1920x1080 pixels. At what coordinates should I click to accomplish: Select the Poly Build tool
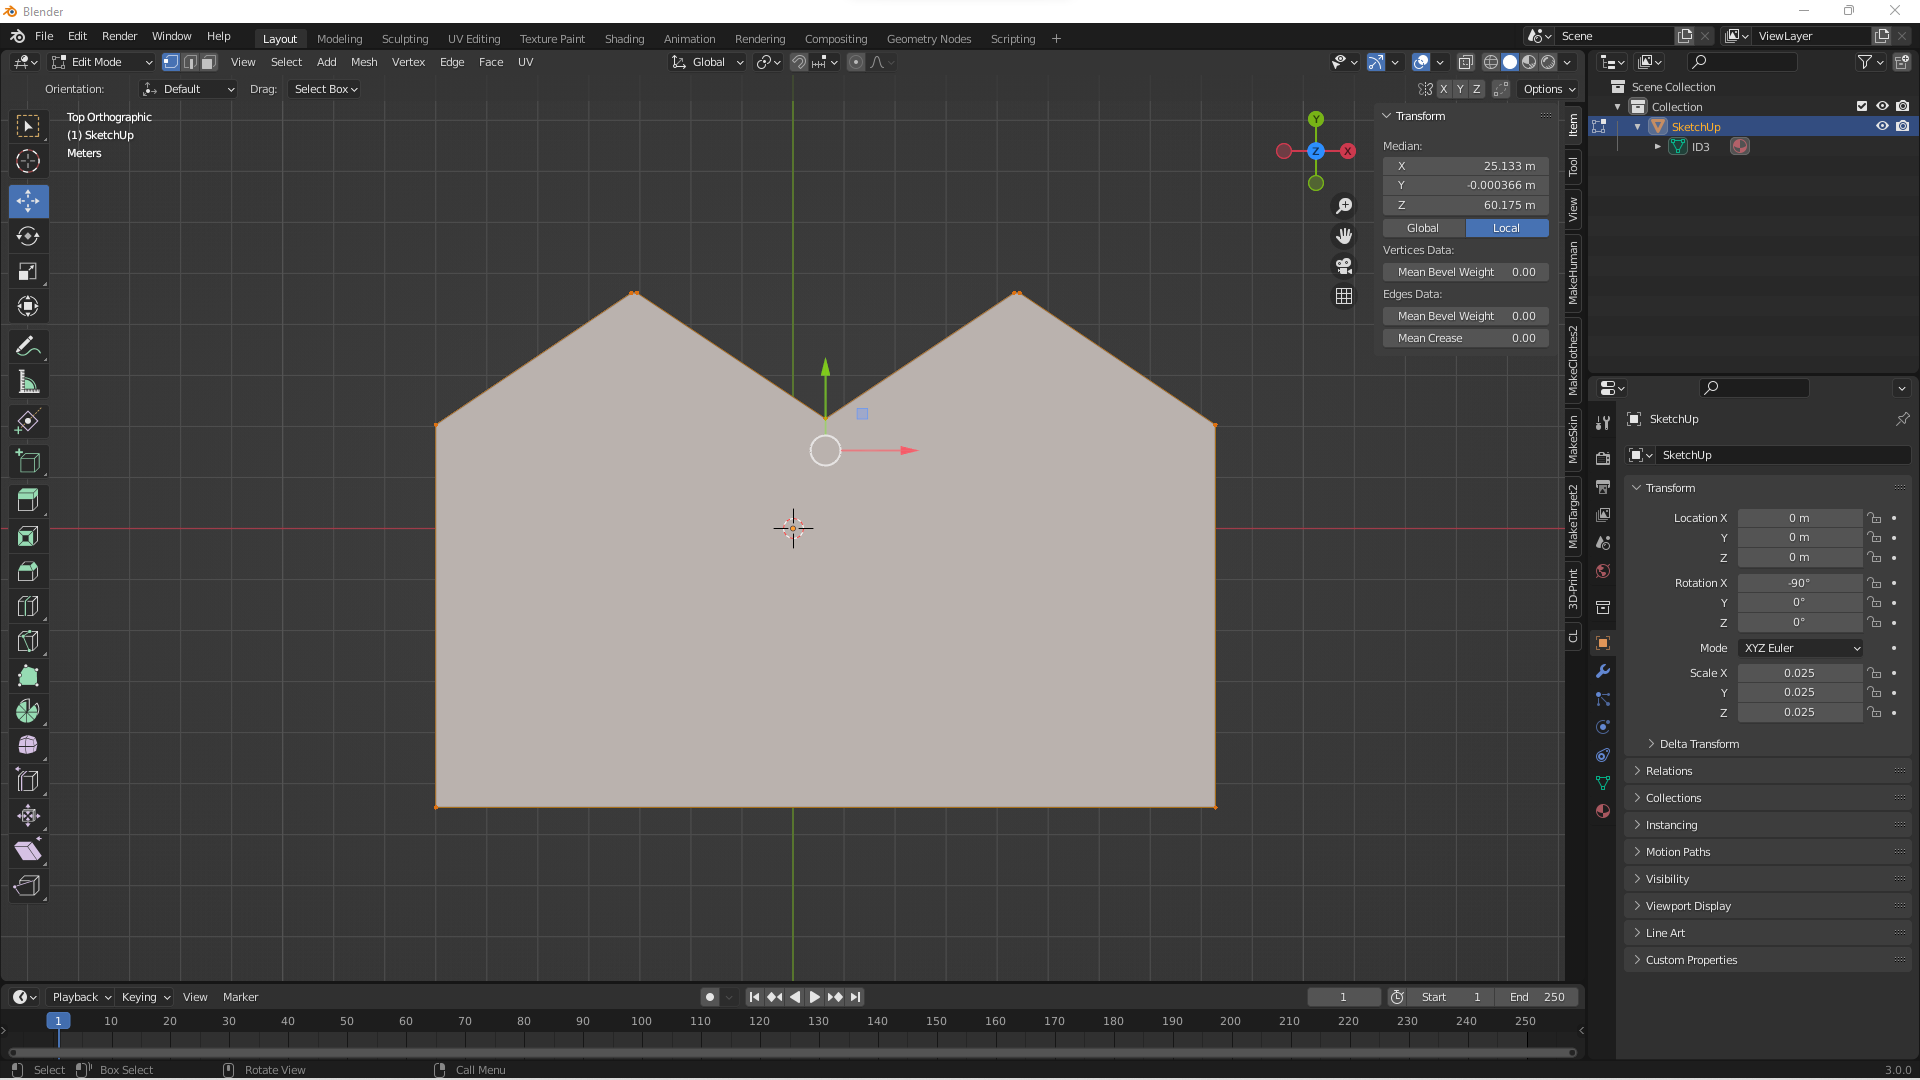[x=28, y=676]
